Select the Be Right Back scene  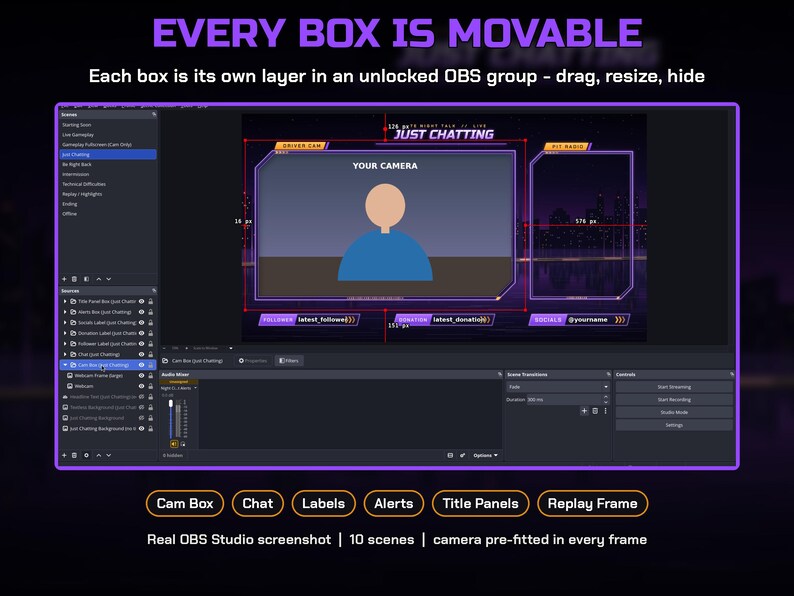[108, 164]
